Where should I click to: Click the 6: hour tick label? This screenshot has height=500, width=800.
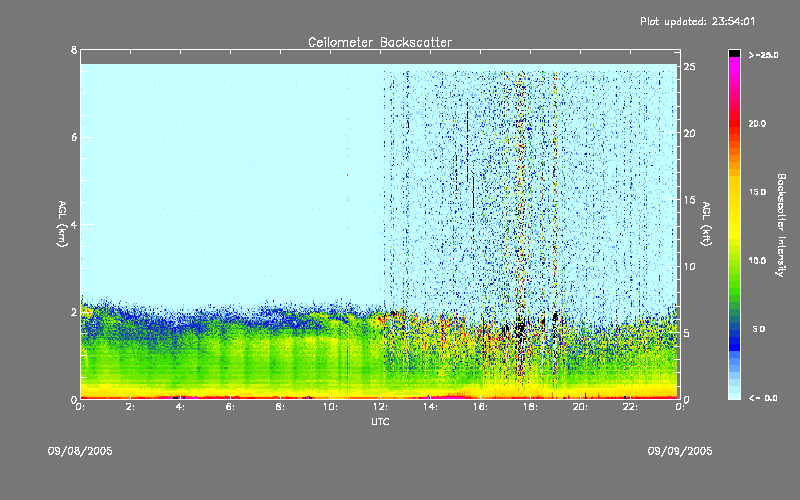pos(231,407)
